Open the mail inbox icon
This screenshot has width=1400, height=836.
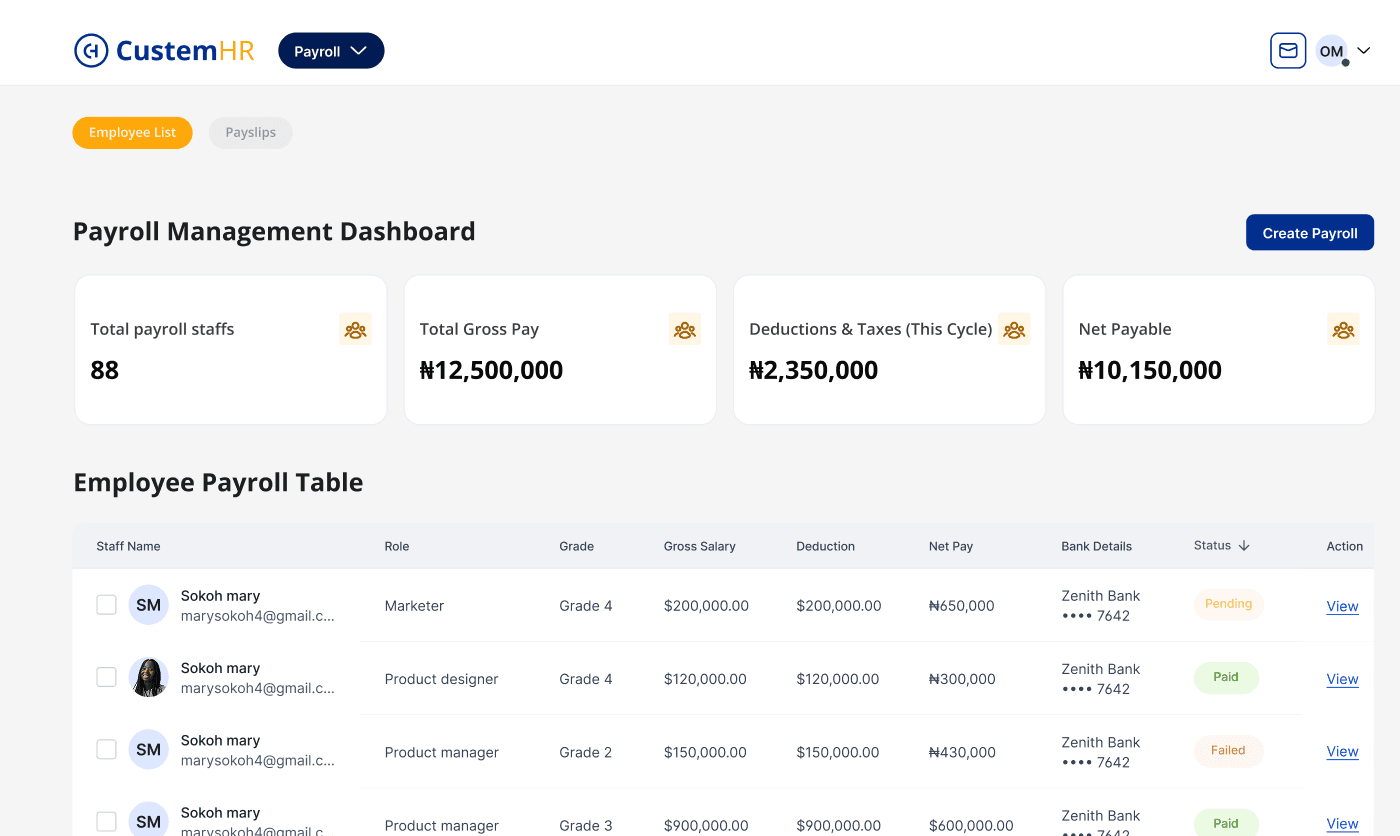pos(1288,51)
